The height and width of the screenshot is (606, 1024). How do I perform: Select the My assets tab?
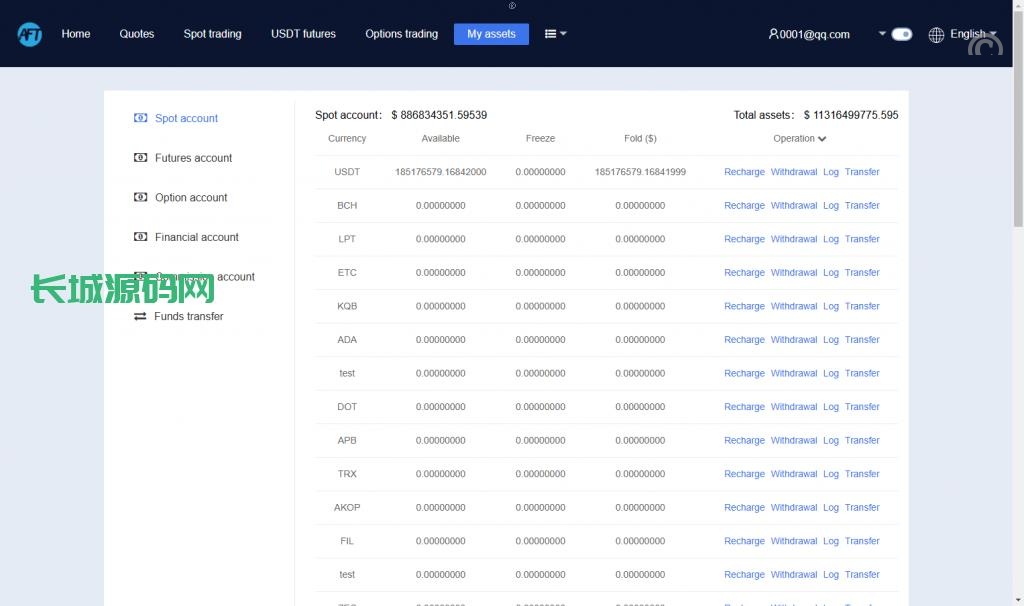(x=491, y=34)
